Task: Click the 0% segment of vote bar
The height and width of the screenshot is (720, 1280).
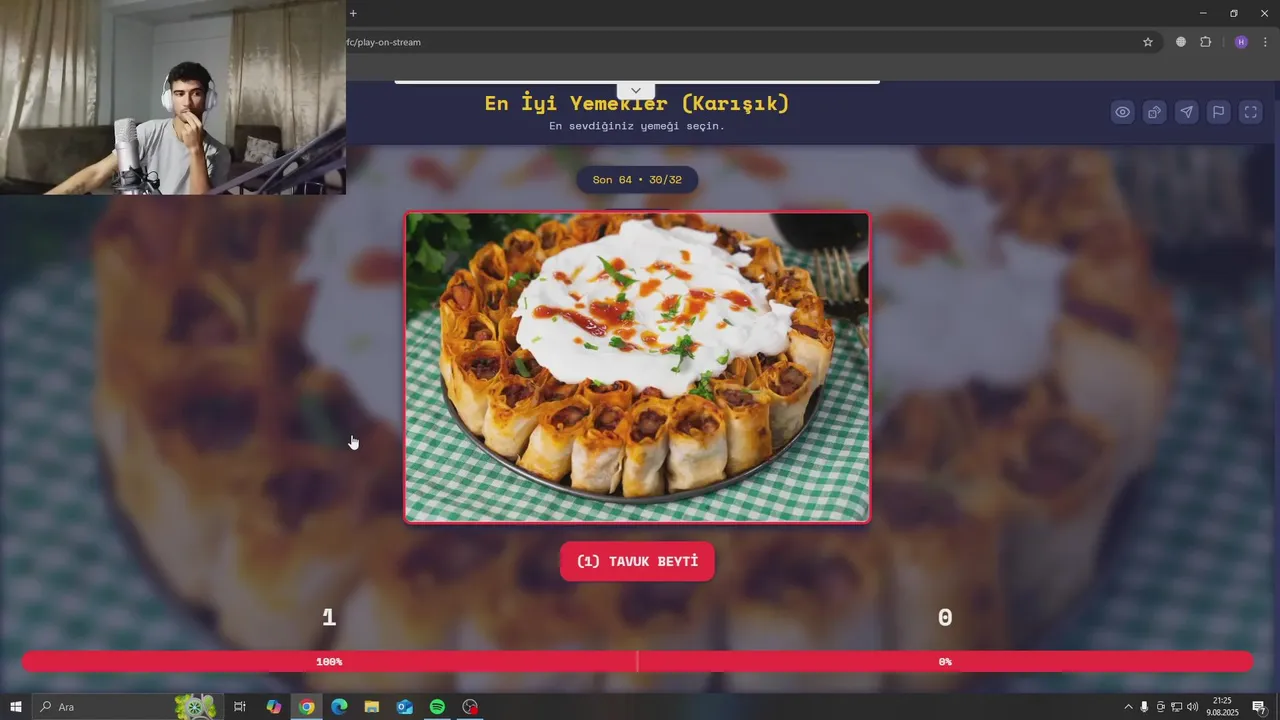Action: coord(945,662)
